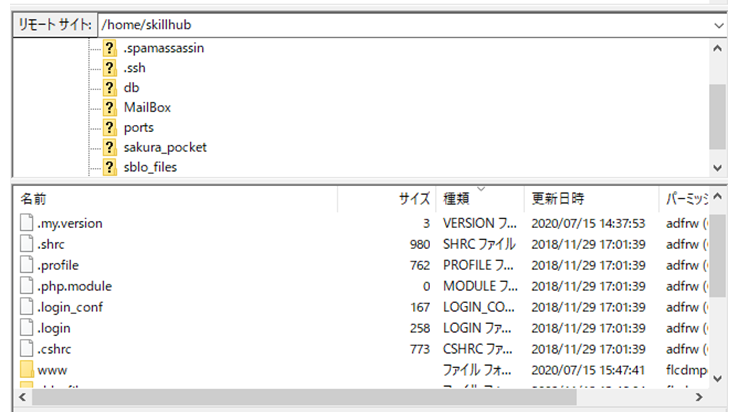Click size 980 of .shrc

(x=420, y=244)
